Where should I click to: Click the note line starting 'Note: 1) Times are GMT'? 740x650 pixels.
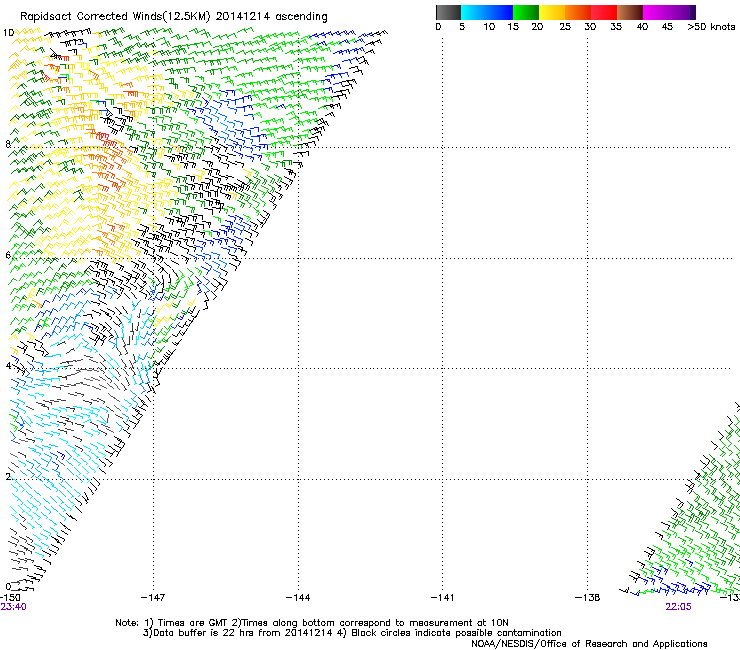click(x=312, y=623)
